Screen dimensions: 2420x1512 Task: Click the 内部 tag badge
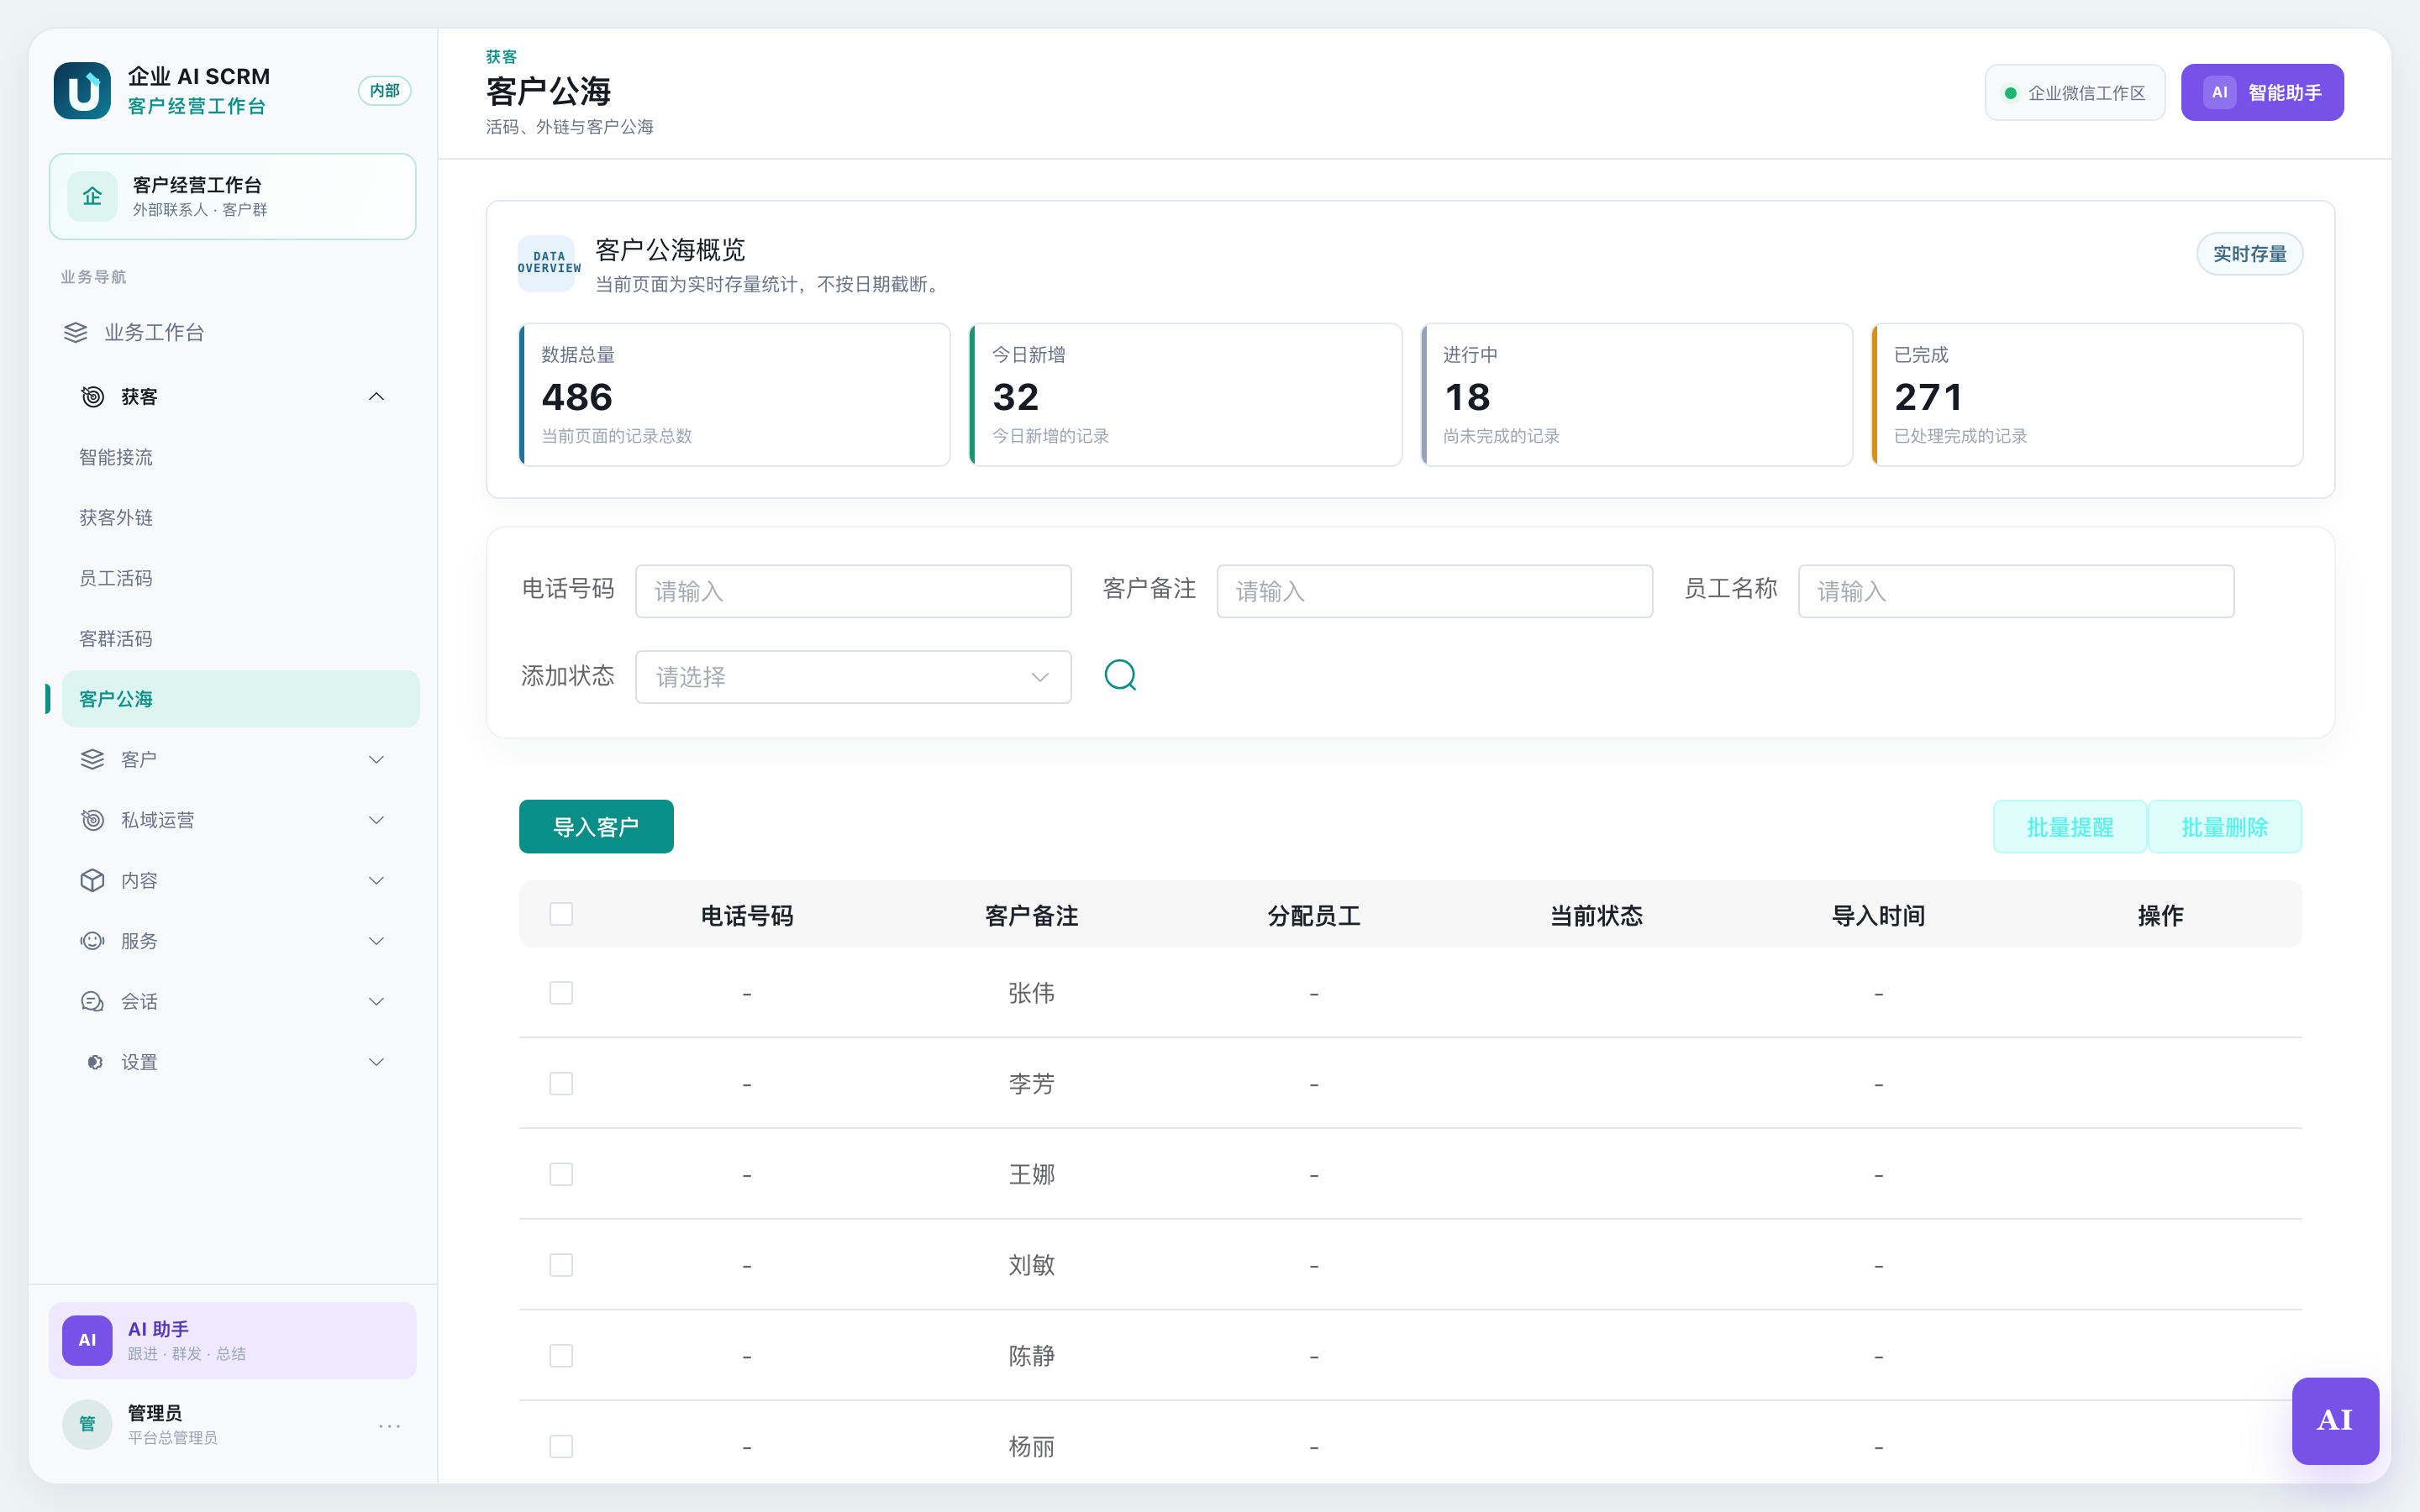pos(384,91)
